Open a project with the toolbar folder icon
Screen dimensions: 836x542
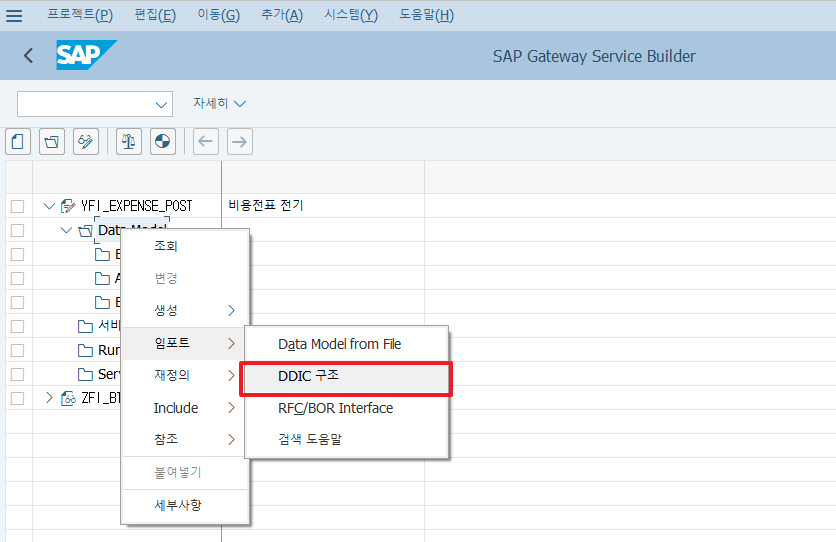click(x=52, y=142)
